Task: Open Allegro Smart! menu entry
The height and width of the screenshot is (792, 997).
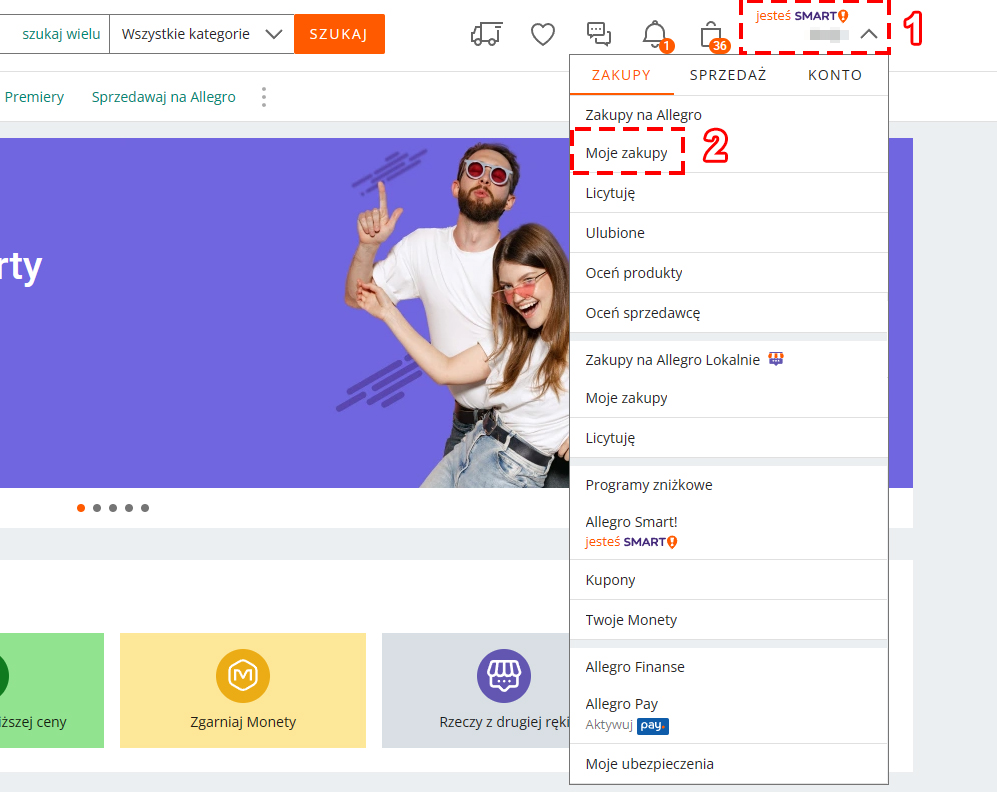Action: coord(729,531)
